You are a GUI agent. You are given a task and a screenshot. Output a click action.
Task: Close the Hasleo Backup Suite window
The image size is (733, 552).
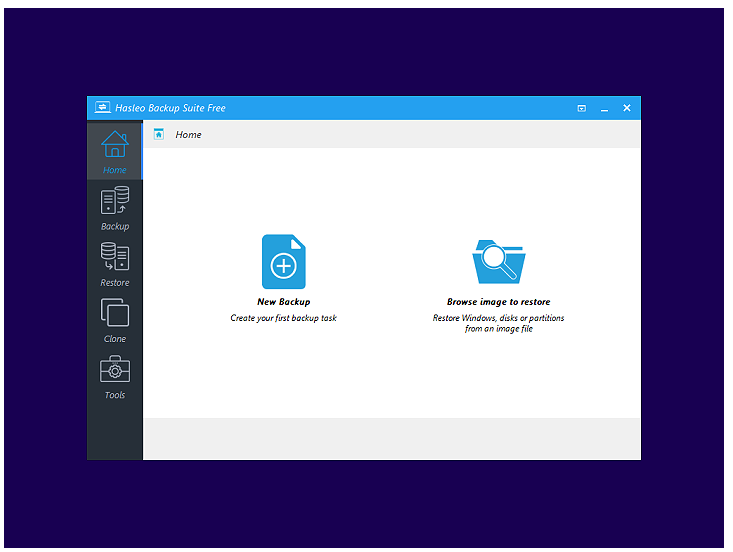627,108
